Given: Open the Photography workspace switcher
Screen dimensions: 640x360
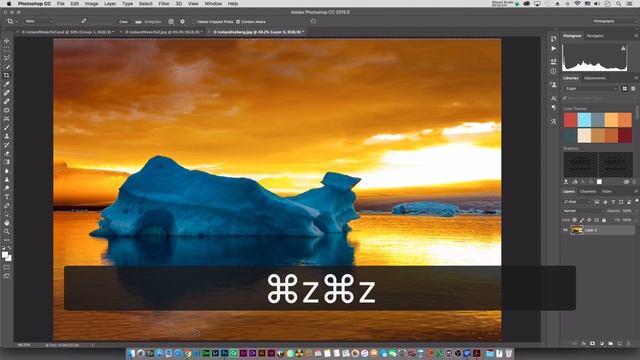Looking at the screenshot, I should [614, 21].
